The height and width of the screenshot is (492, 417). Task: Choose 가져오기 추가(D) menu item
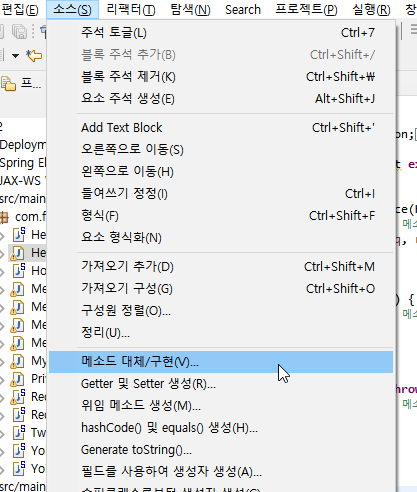(221, 267)
